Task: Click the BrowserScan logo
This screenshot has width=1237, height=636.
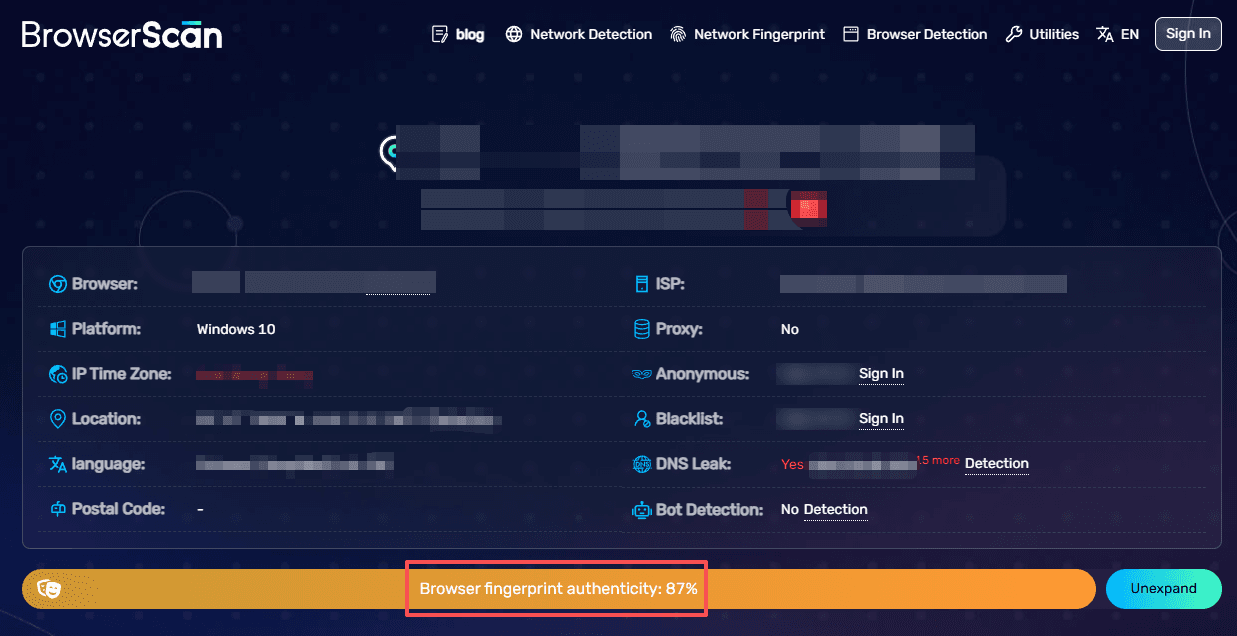Action: pos(120,33)
